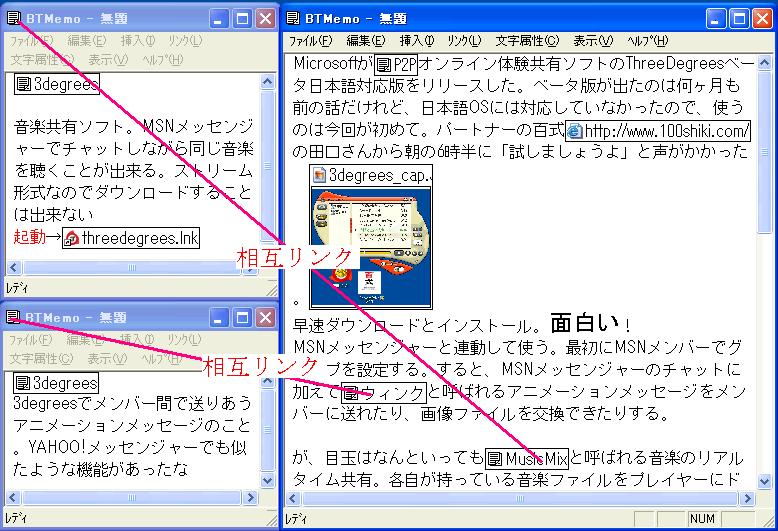Open the 3degrees_cap file link label

[371, 175]
